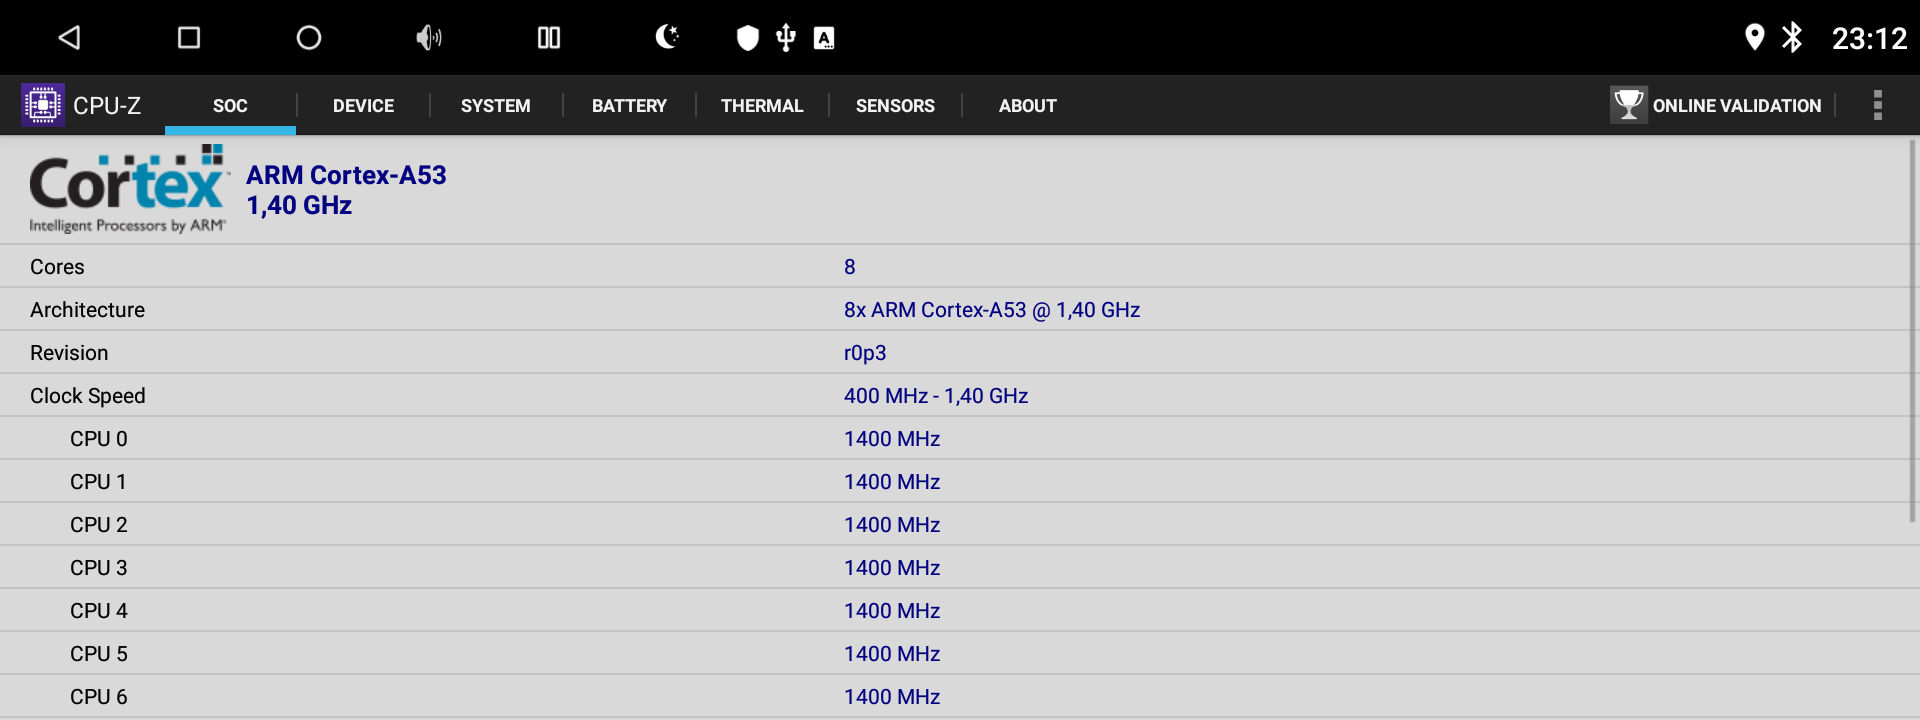
Task: Tap the 1400 MHz value for CPU 1
Action: coord(892,482)
